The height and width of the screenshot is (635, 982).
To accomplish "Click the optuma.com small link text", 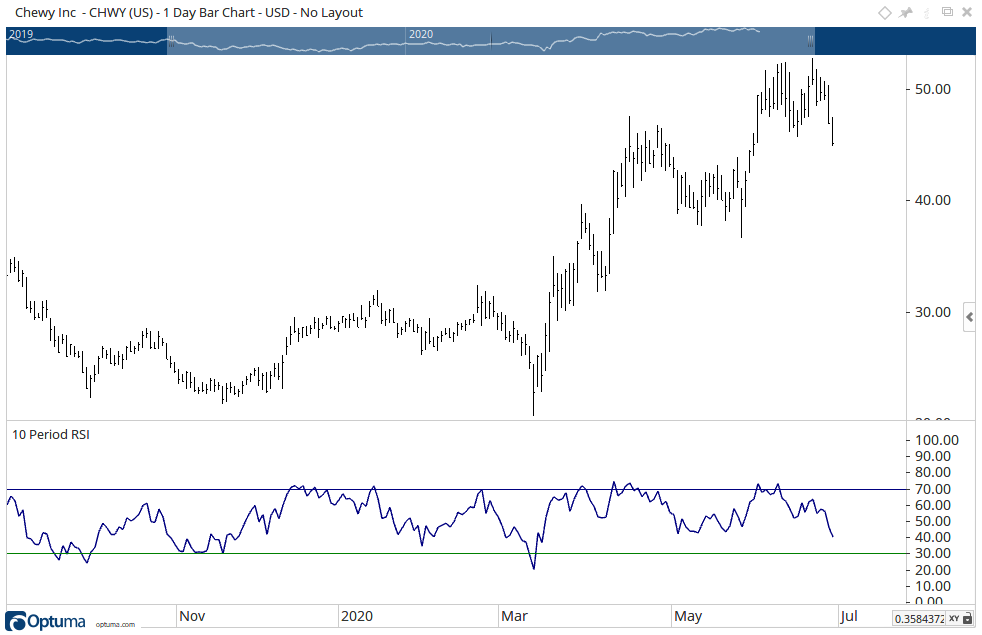I will coord(115,624).
